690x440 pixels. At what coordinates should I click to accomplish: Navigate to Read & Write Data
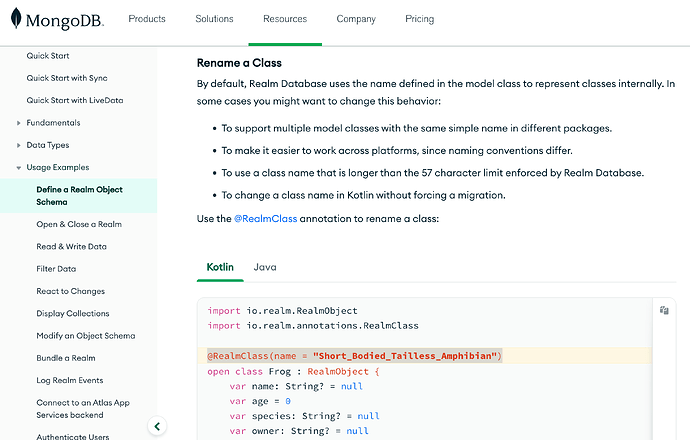[71, 246]
